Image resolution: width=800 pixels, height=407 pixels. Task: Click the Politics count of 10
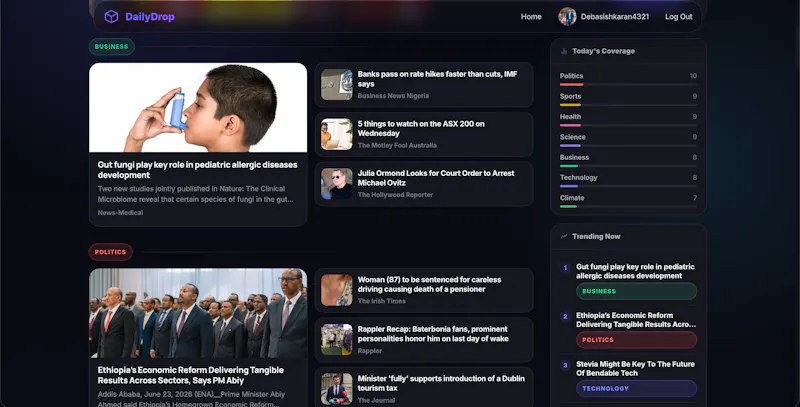(x=693, y=76)
